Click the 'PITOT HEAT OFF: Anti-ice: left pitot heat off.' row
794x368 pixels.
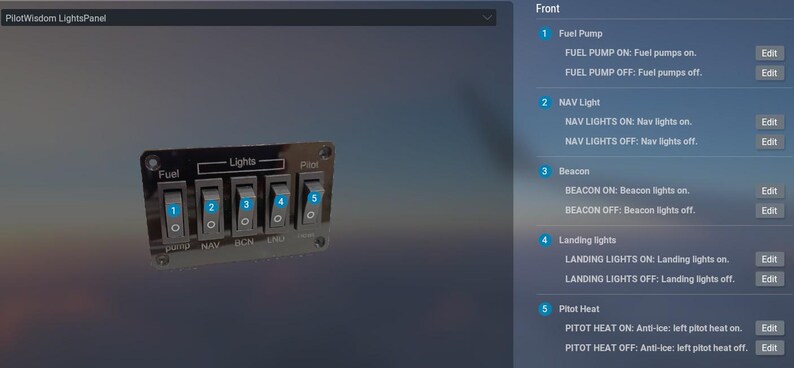(x=656, y=348)
